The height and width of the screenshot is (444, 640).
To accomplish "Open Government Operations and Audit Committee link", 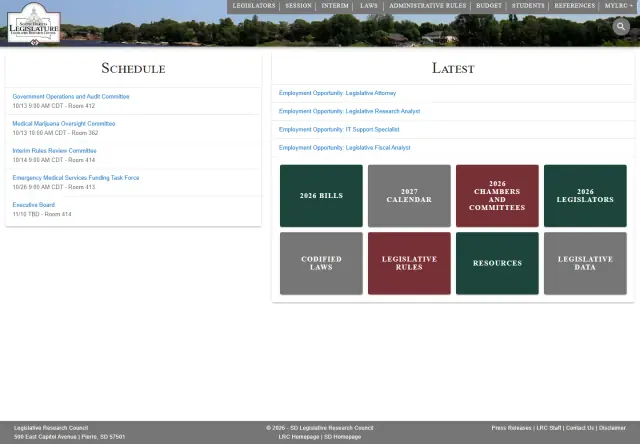I will (71, 97).
